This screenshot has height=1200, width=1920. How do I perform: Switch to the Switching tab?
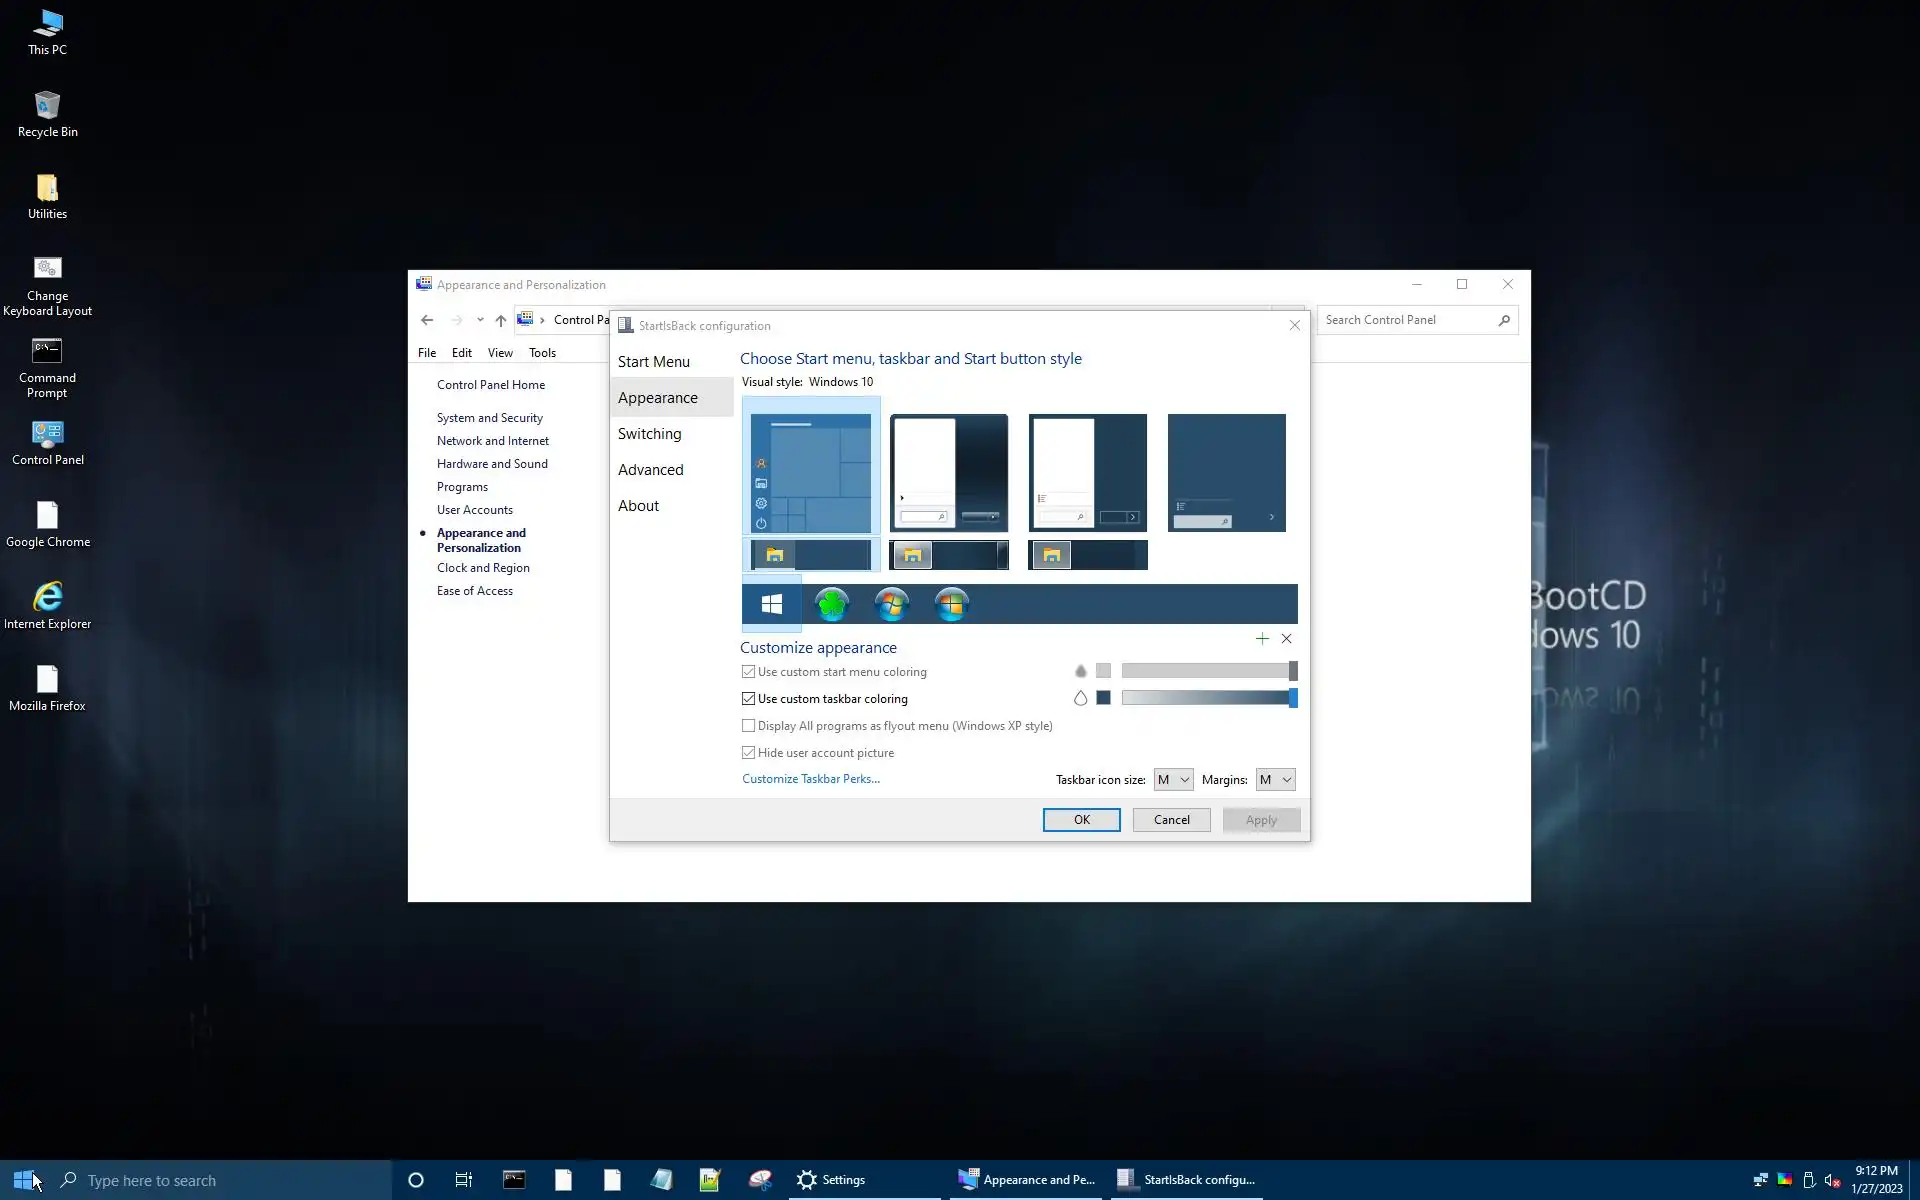(649, 434)
